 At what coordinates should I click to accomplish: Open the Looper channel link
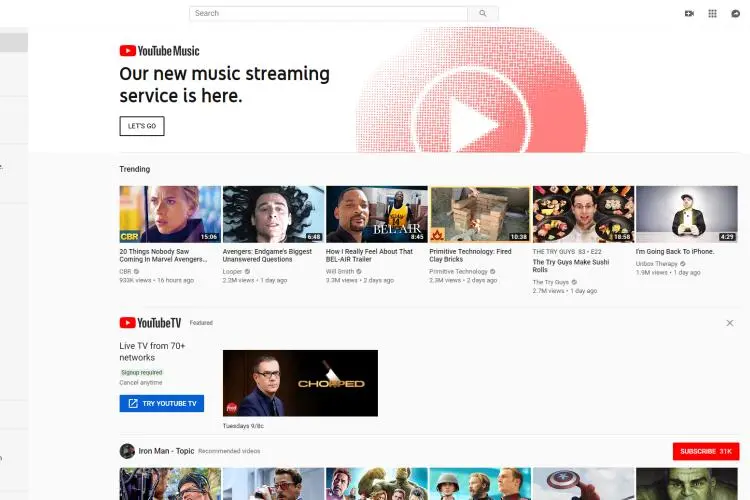tap(232, 271)
